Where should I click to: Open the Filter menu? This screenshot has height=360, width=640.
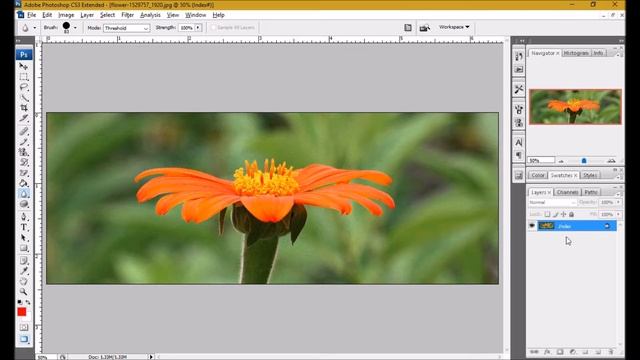(x=127, y=15)
